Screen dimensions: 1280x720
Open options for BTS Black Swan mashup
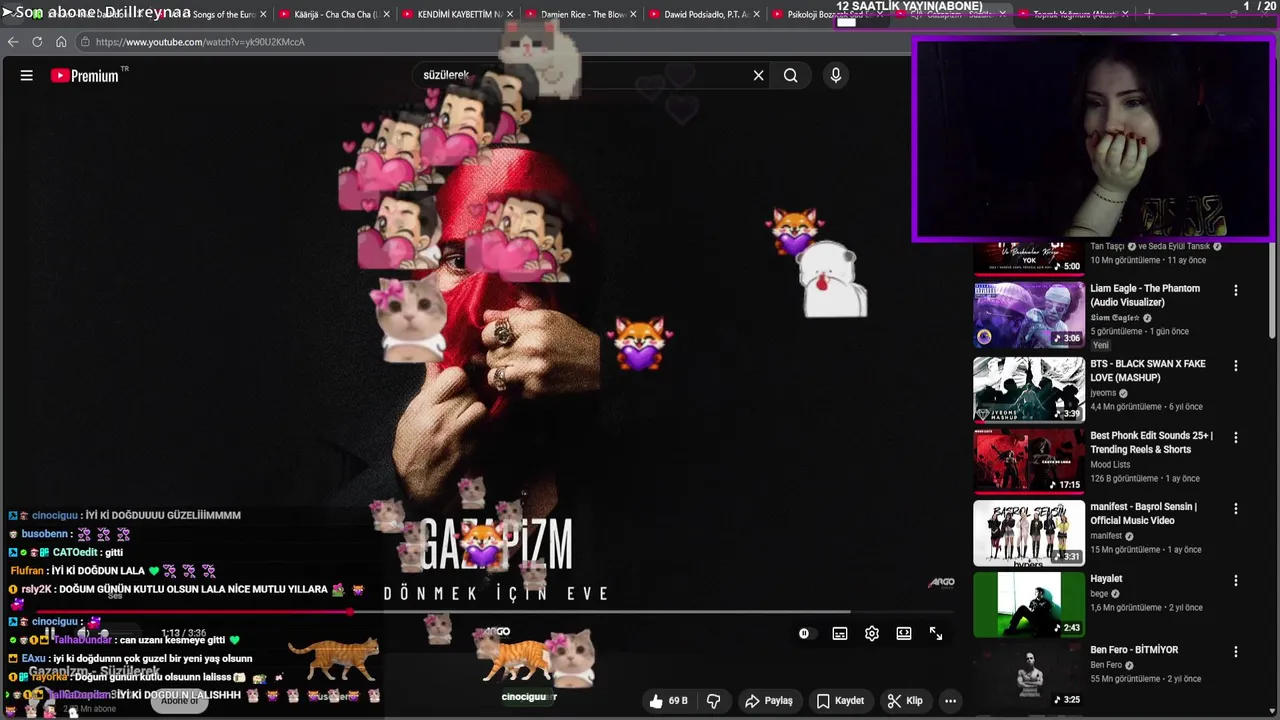pos(1236,366)
